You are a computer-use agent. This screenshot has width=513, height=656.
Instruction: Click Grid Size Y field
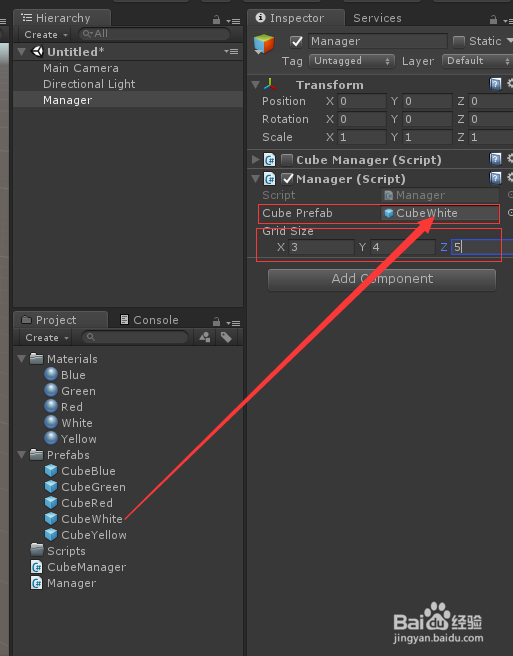tap(403, 247)
